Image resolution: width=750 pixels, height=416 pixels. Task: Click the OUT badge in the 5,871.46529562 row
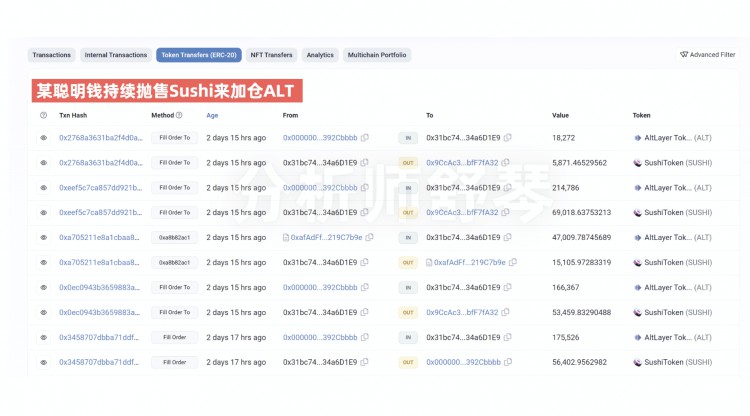pyautogui.click(x=408, y=163)
